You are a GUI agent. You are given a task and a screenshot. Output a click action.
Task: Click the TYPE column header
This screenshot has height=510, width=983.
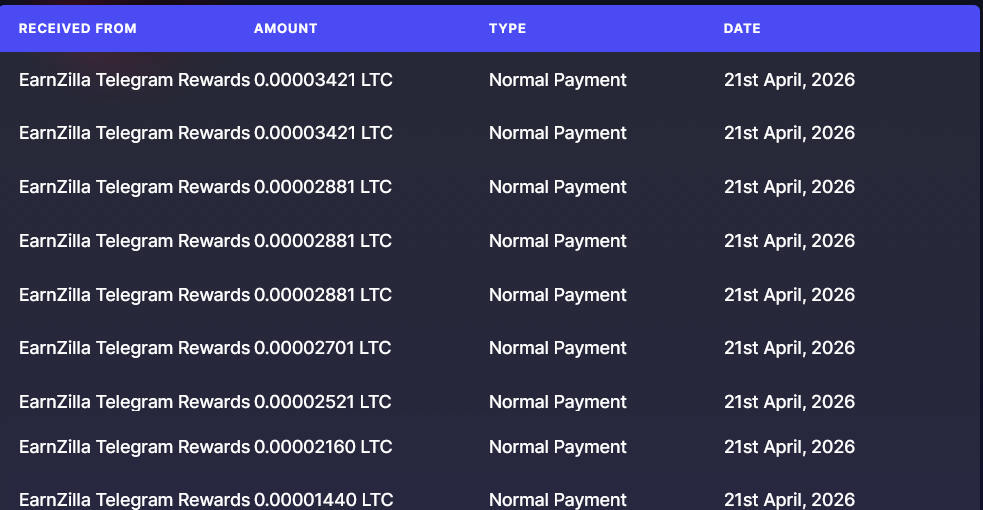pyautogui.click(x=507, y=28)
